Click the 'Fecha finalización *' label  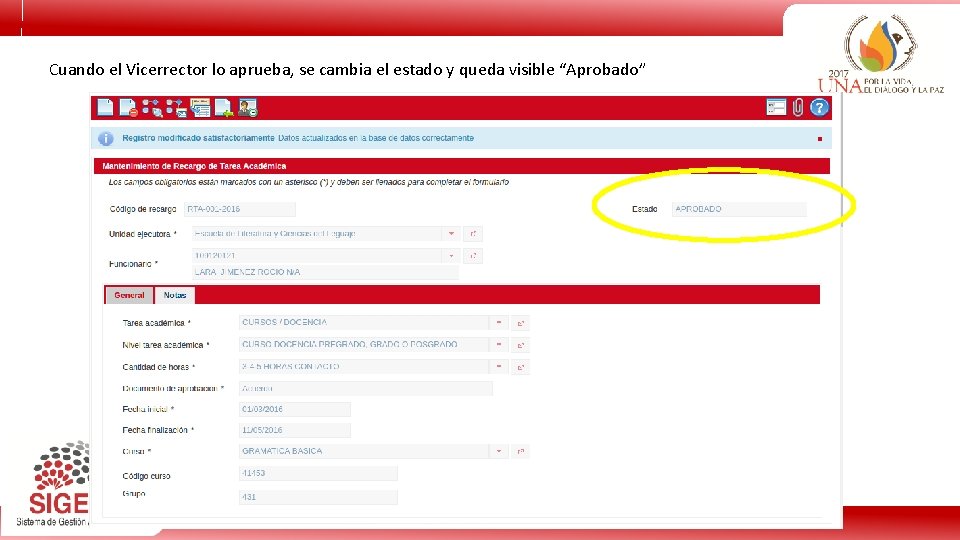[x=158, y=430]
